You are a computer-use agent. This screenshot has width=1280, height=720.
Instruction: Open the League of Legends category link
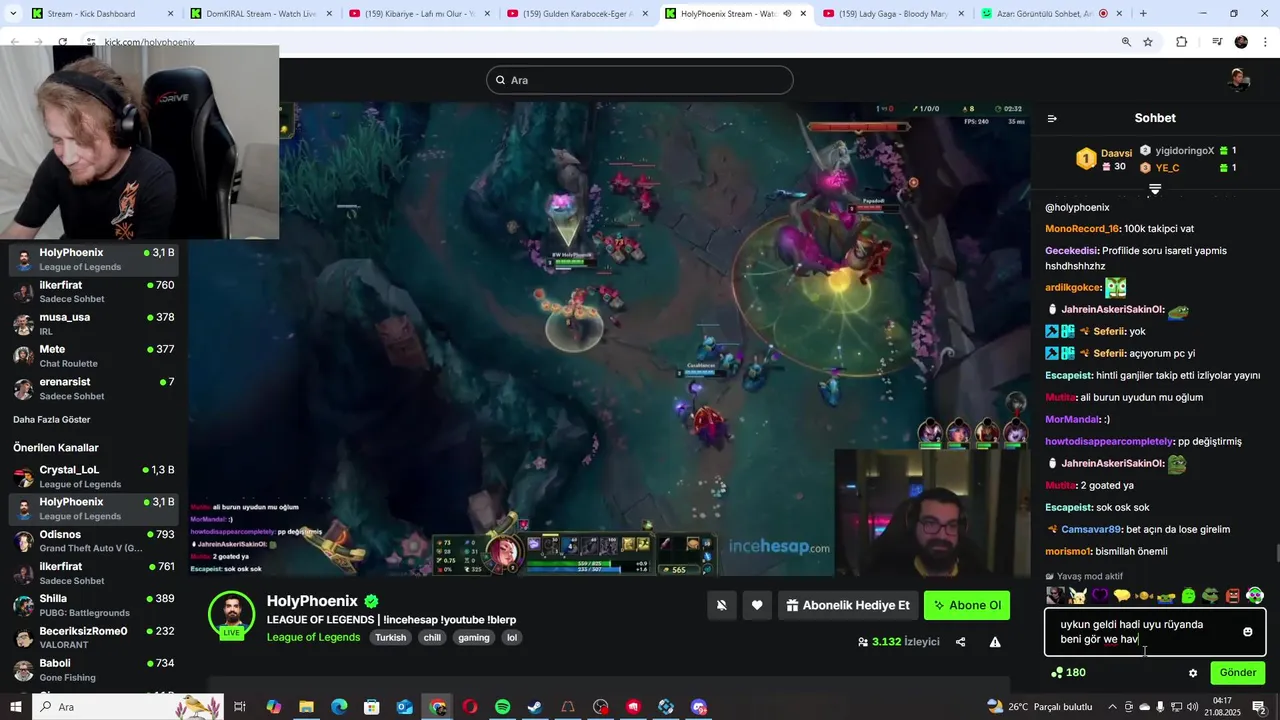click(x=313, y=637)
